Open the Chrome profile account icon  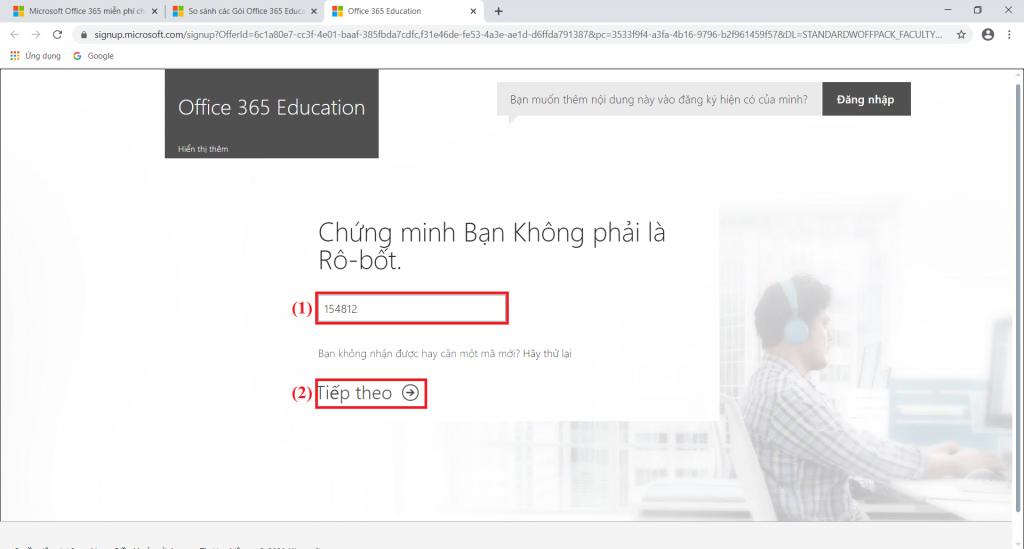click(987, 35)
